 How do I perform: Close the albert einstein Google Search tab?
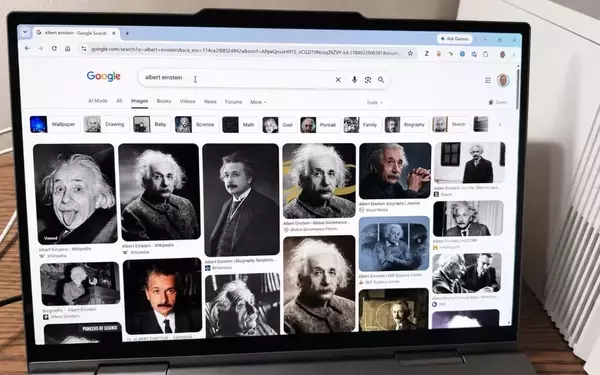114,33
